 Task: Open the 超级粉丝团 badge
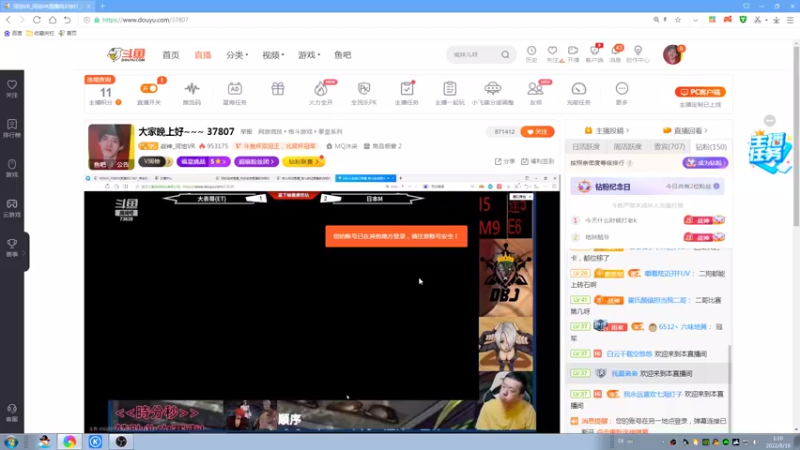click(x=256, y=161)
